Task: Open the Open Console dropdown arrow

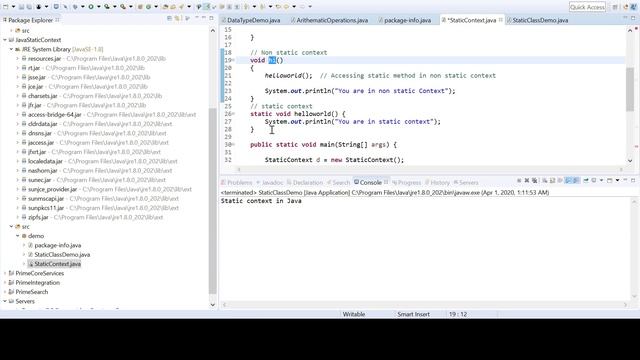Action: point(617,180)
